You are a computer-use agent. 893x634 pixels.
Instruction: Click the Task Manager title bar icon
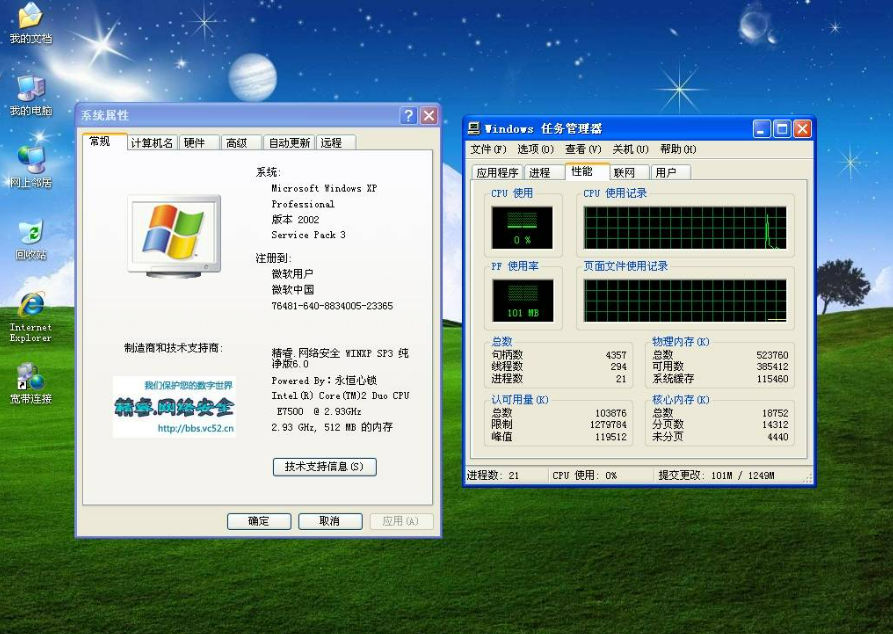[474, 128]
